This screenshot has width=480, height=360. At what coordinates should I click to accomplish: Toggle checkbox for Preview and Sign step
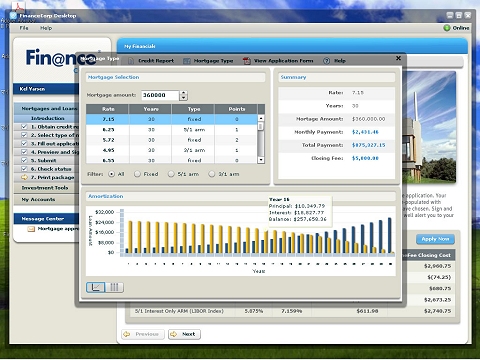(x=24, y=152)
